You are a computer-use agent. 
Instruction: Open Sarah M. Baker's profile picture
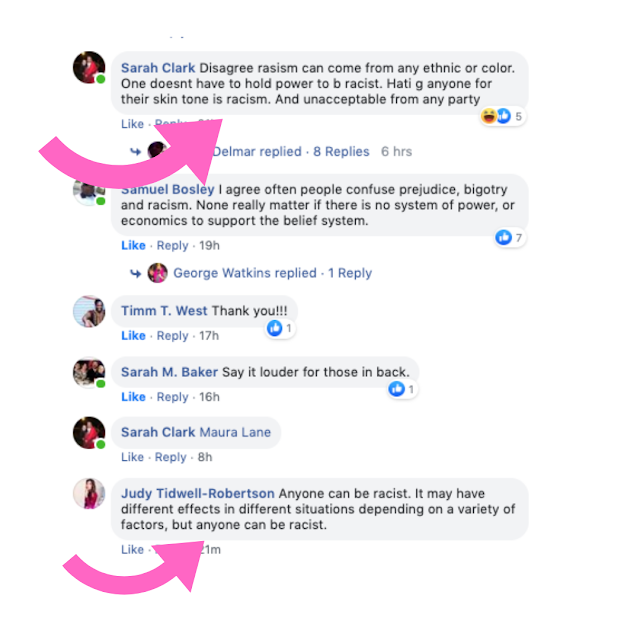(89, 372)
